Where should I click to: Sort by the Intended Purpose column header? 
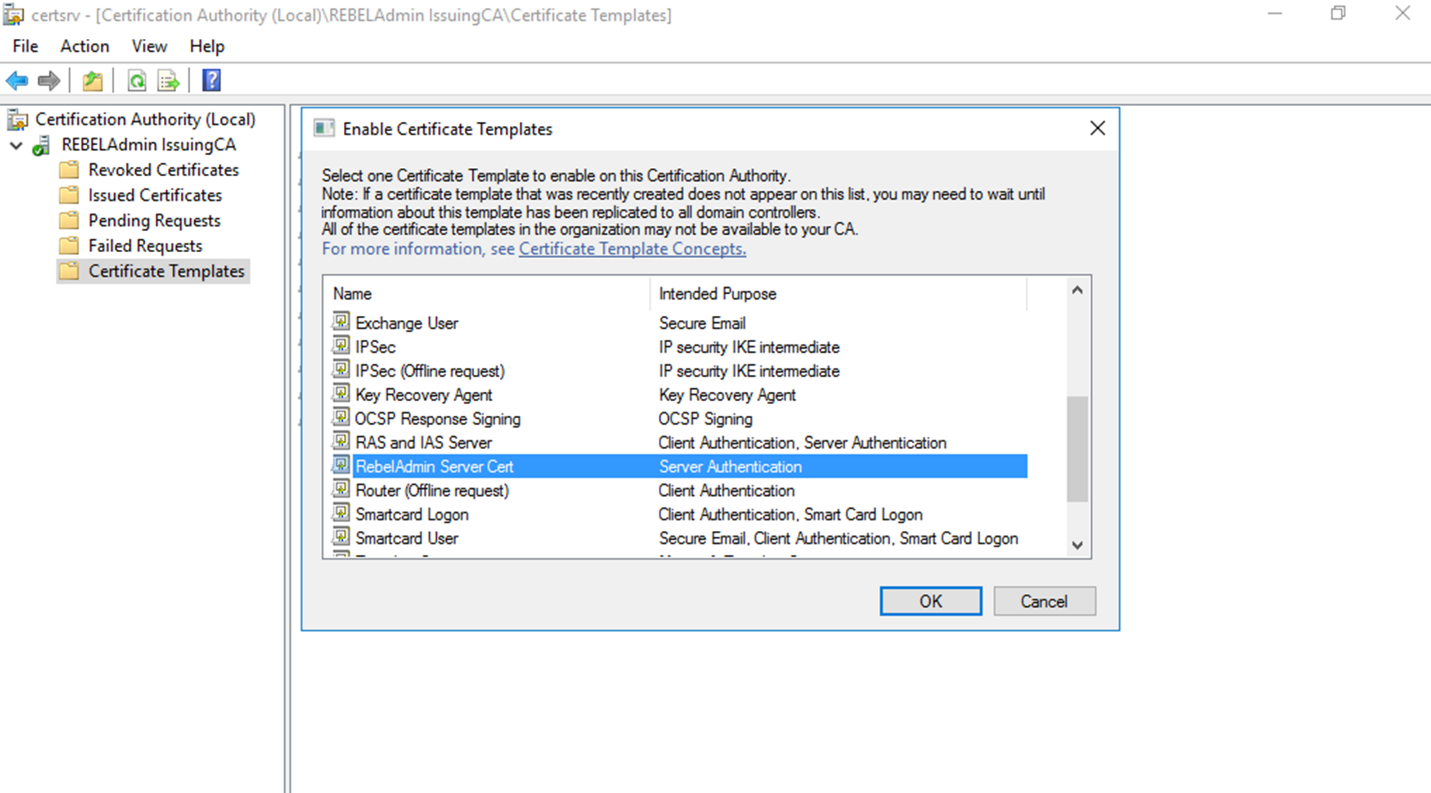tap(839, 294)
